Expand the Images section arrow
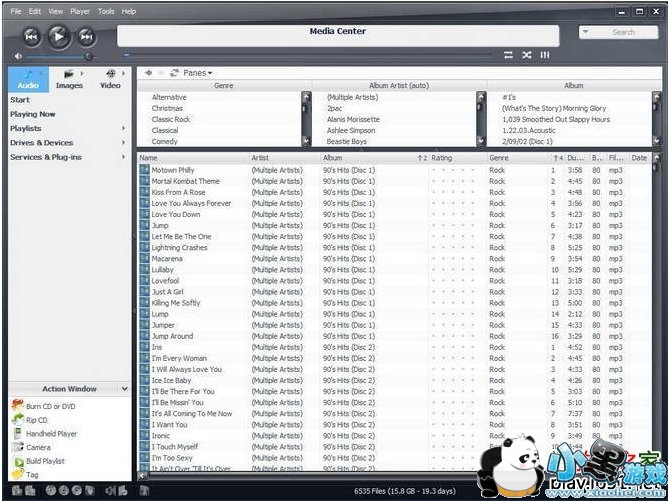The height and width of the screenshot is (501, 669). pyautogui.click(x=82, y=73)
